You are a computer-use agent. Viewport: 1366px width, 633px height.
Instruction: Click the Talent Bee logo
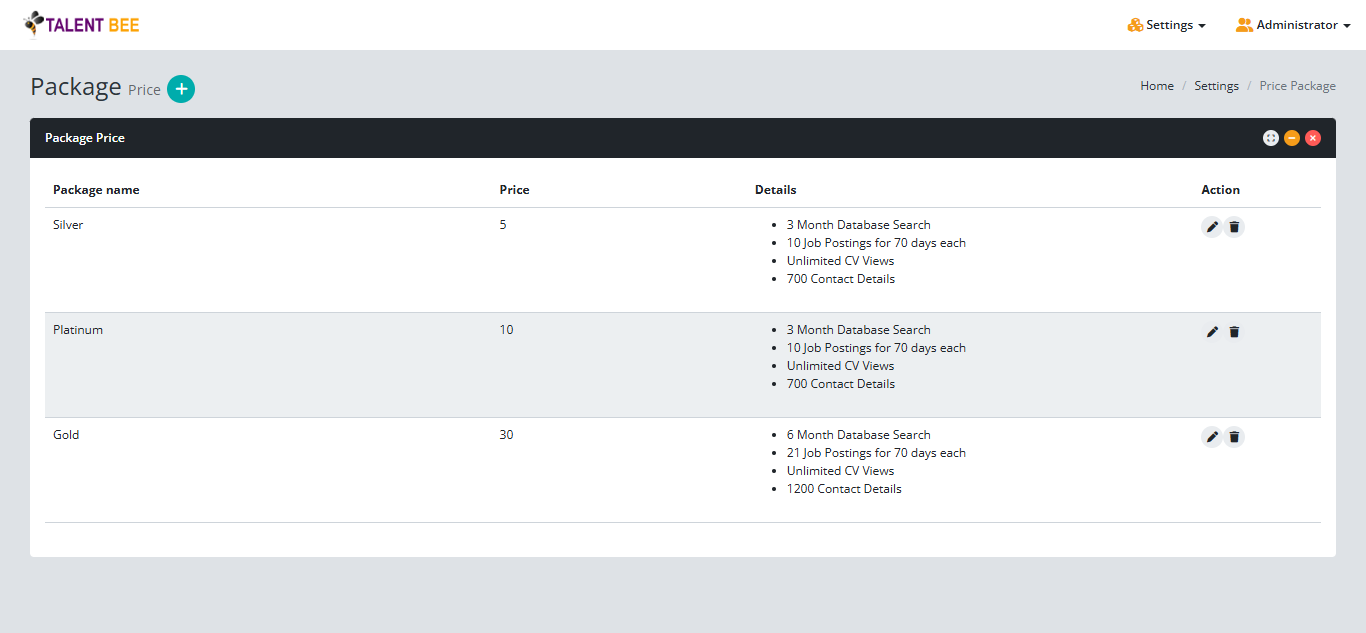82,24
